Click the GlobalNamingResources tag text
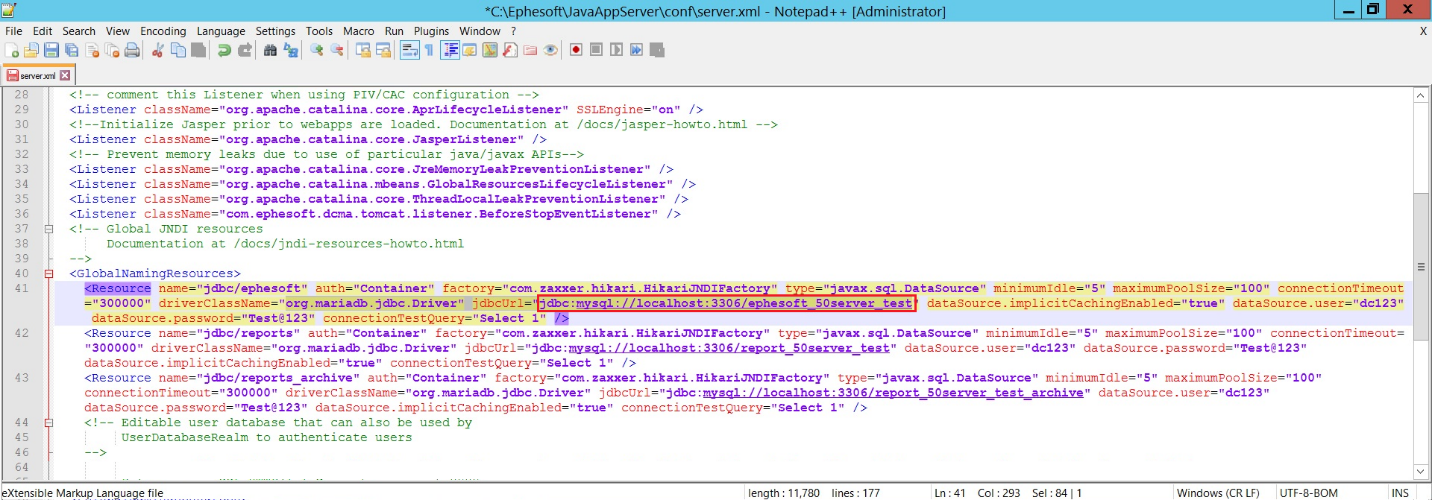The height and width of the screenshot is (500, 1432). (155, 274)
